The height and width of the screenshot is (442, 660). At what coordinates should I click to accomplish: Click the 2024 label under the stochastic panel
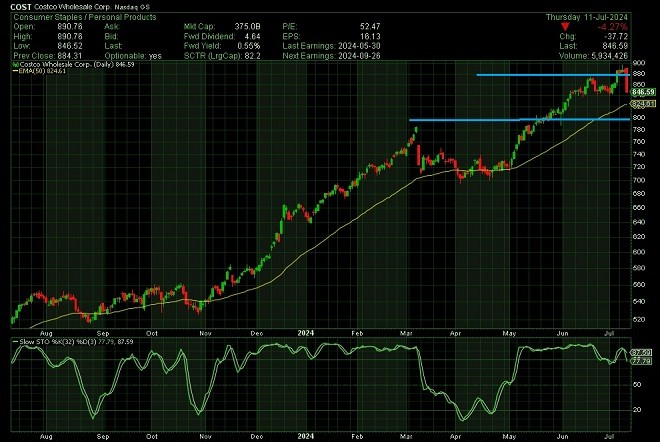[306, 436]
